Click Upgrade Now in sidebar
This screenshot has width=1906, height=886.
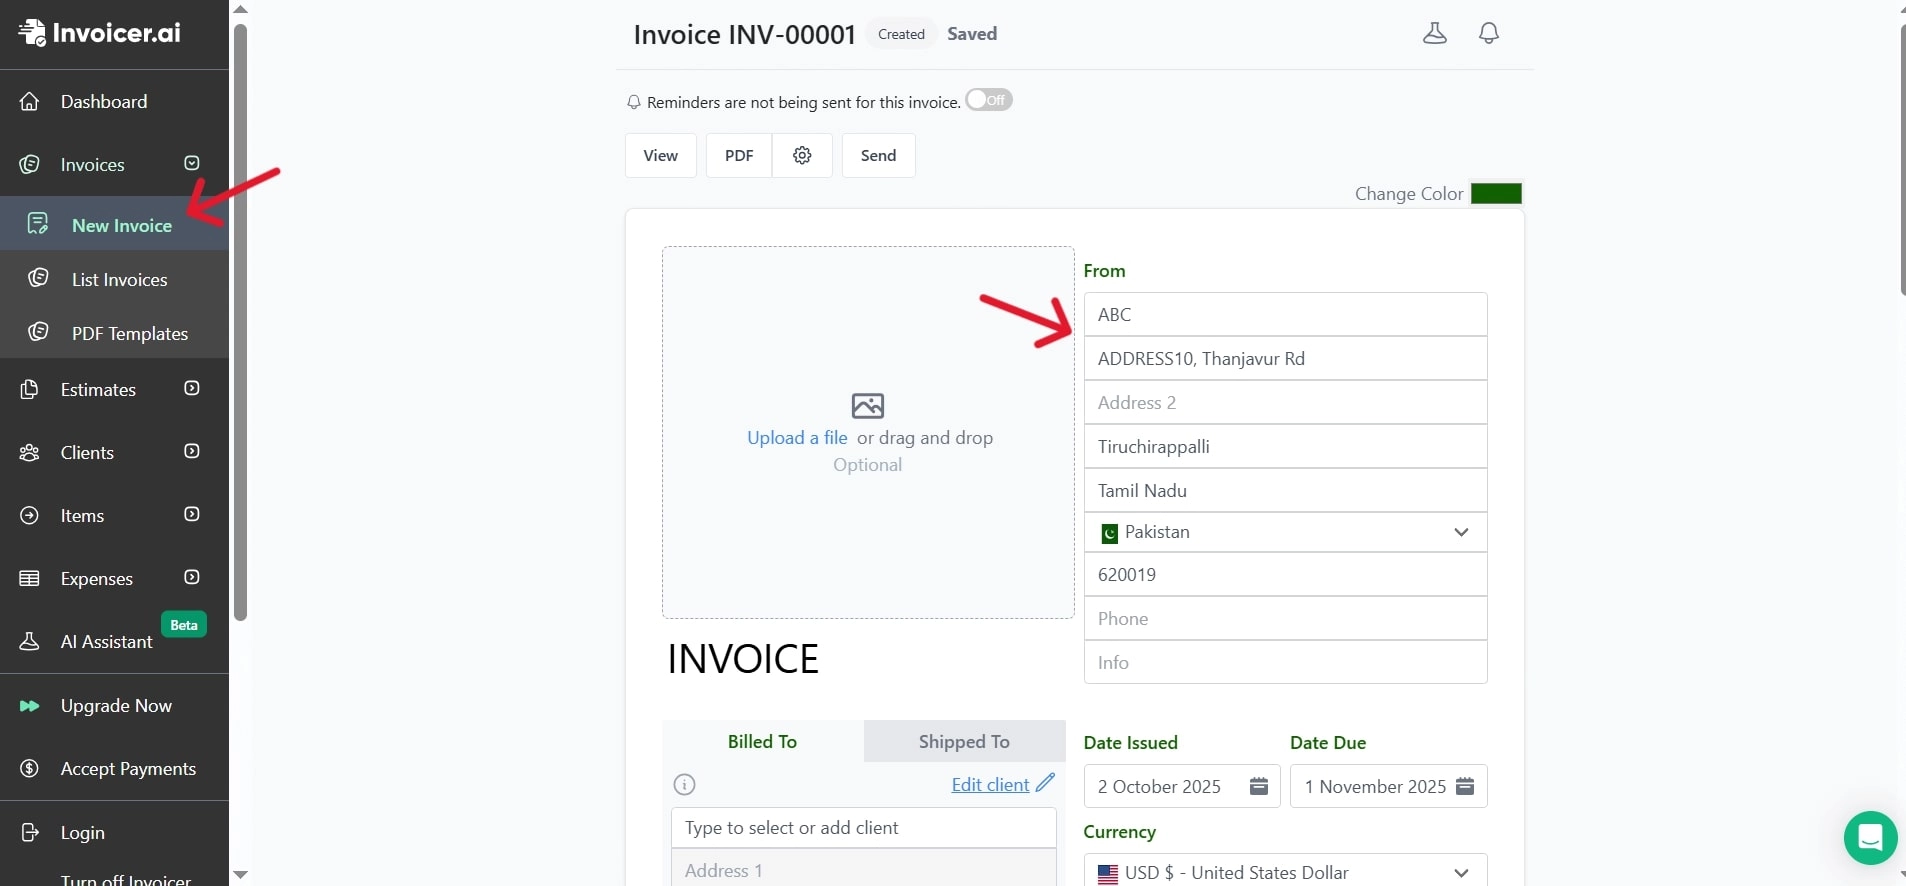pos(114,705)
